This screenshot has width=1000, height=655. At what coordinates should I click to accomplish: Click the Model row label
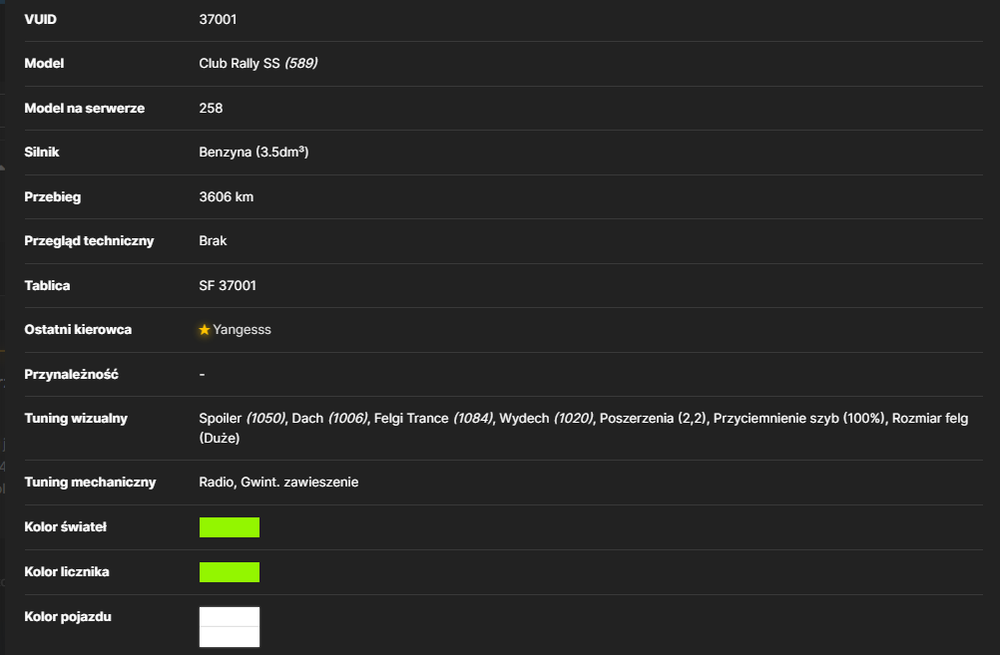(44, 63)
